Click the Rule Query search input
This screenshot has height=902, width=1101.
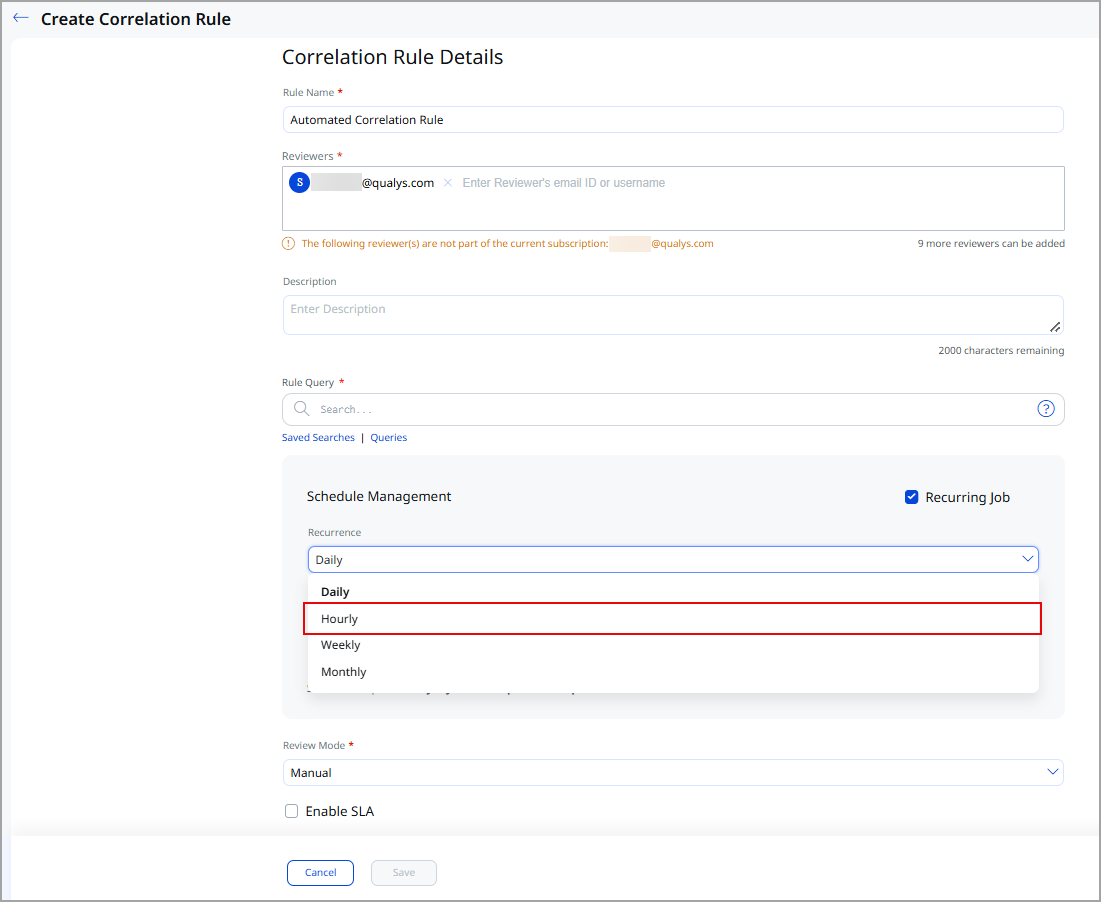pyautogui.click(x=673, y=409)
